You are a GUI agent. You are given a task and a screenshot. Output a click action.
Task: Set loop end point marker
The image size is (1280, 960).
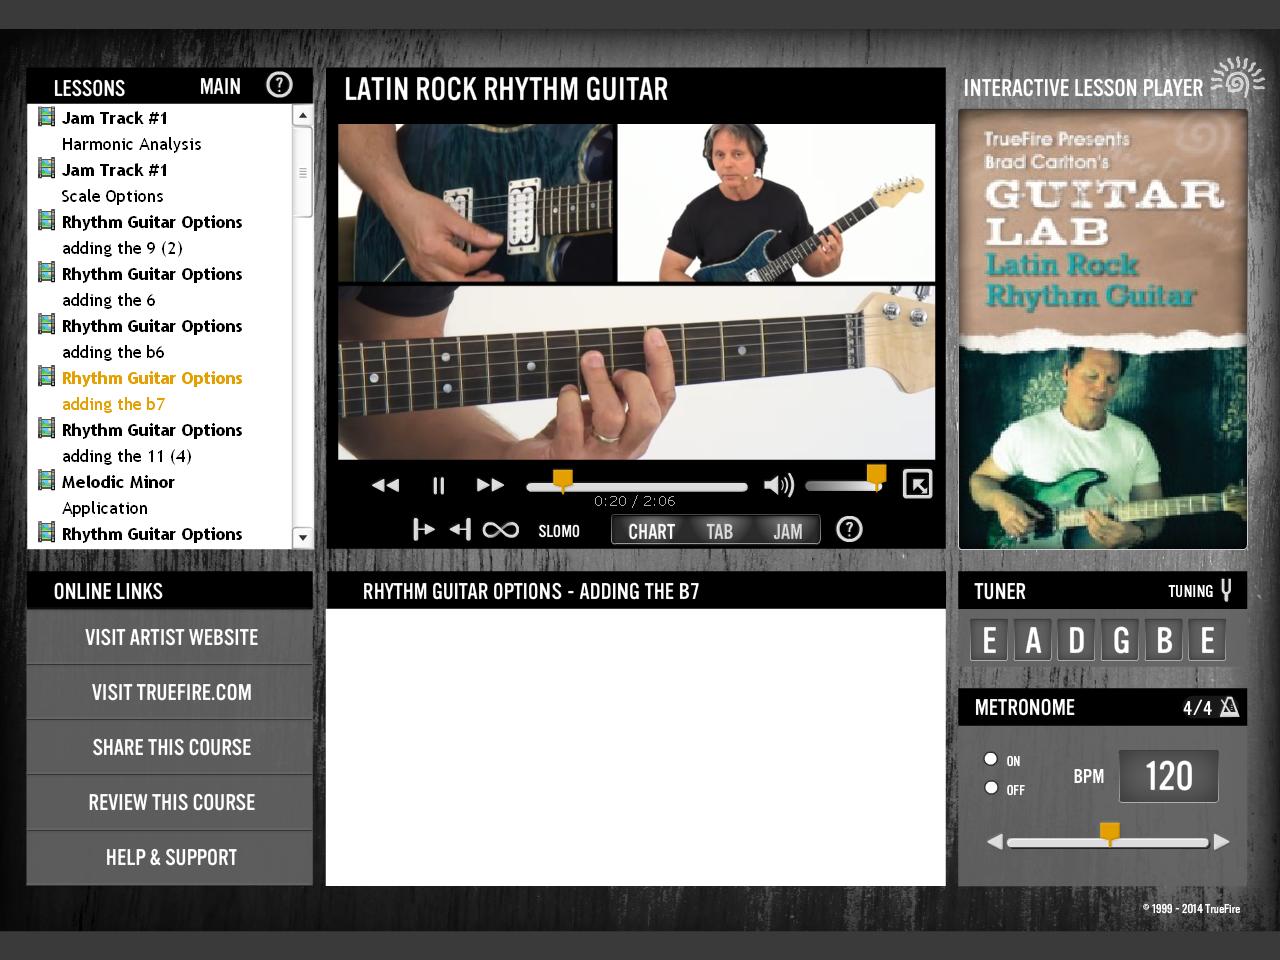click(x=460, y=530)
